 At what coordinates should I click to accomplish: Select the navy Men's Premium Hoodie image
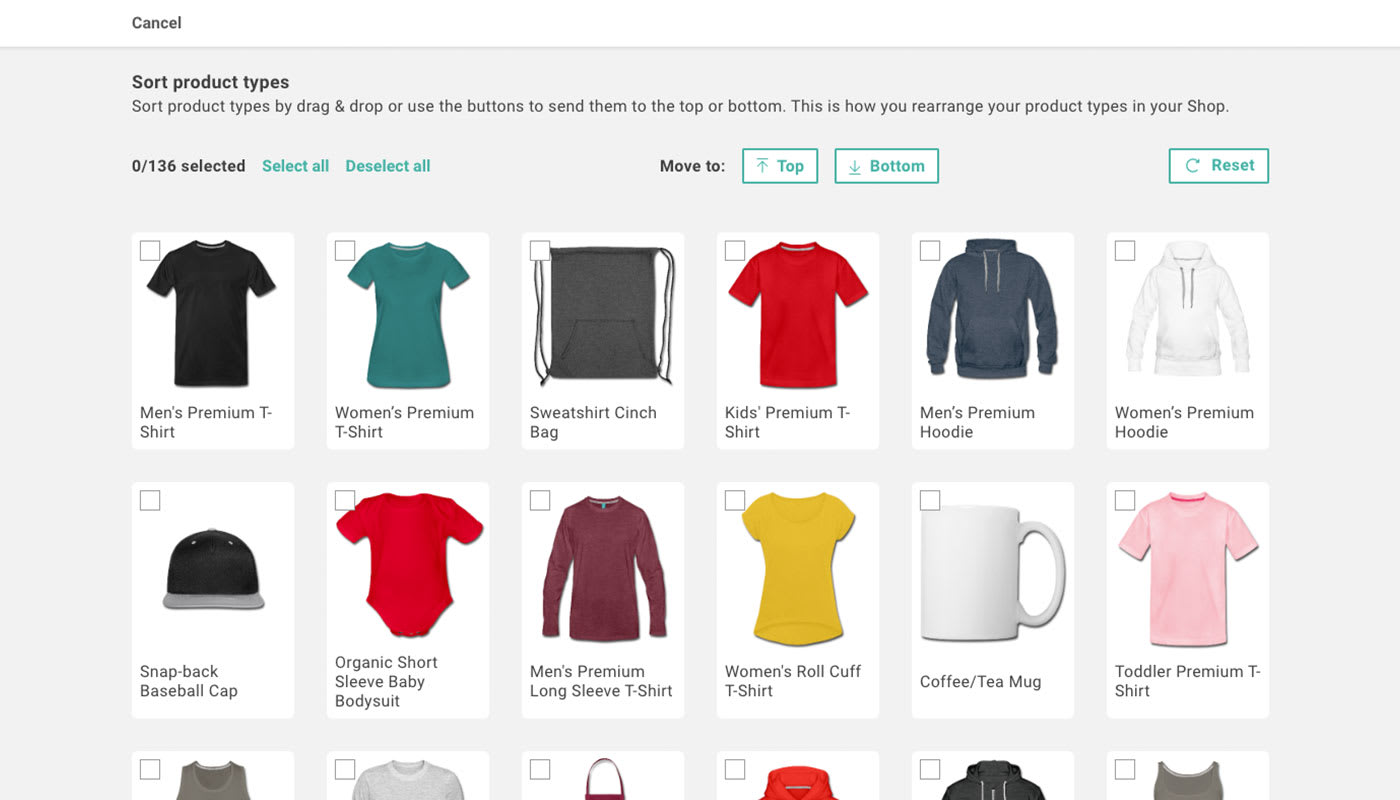point(992,310)
